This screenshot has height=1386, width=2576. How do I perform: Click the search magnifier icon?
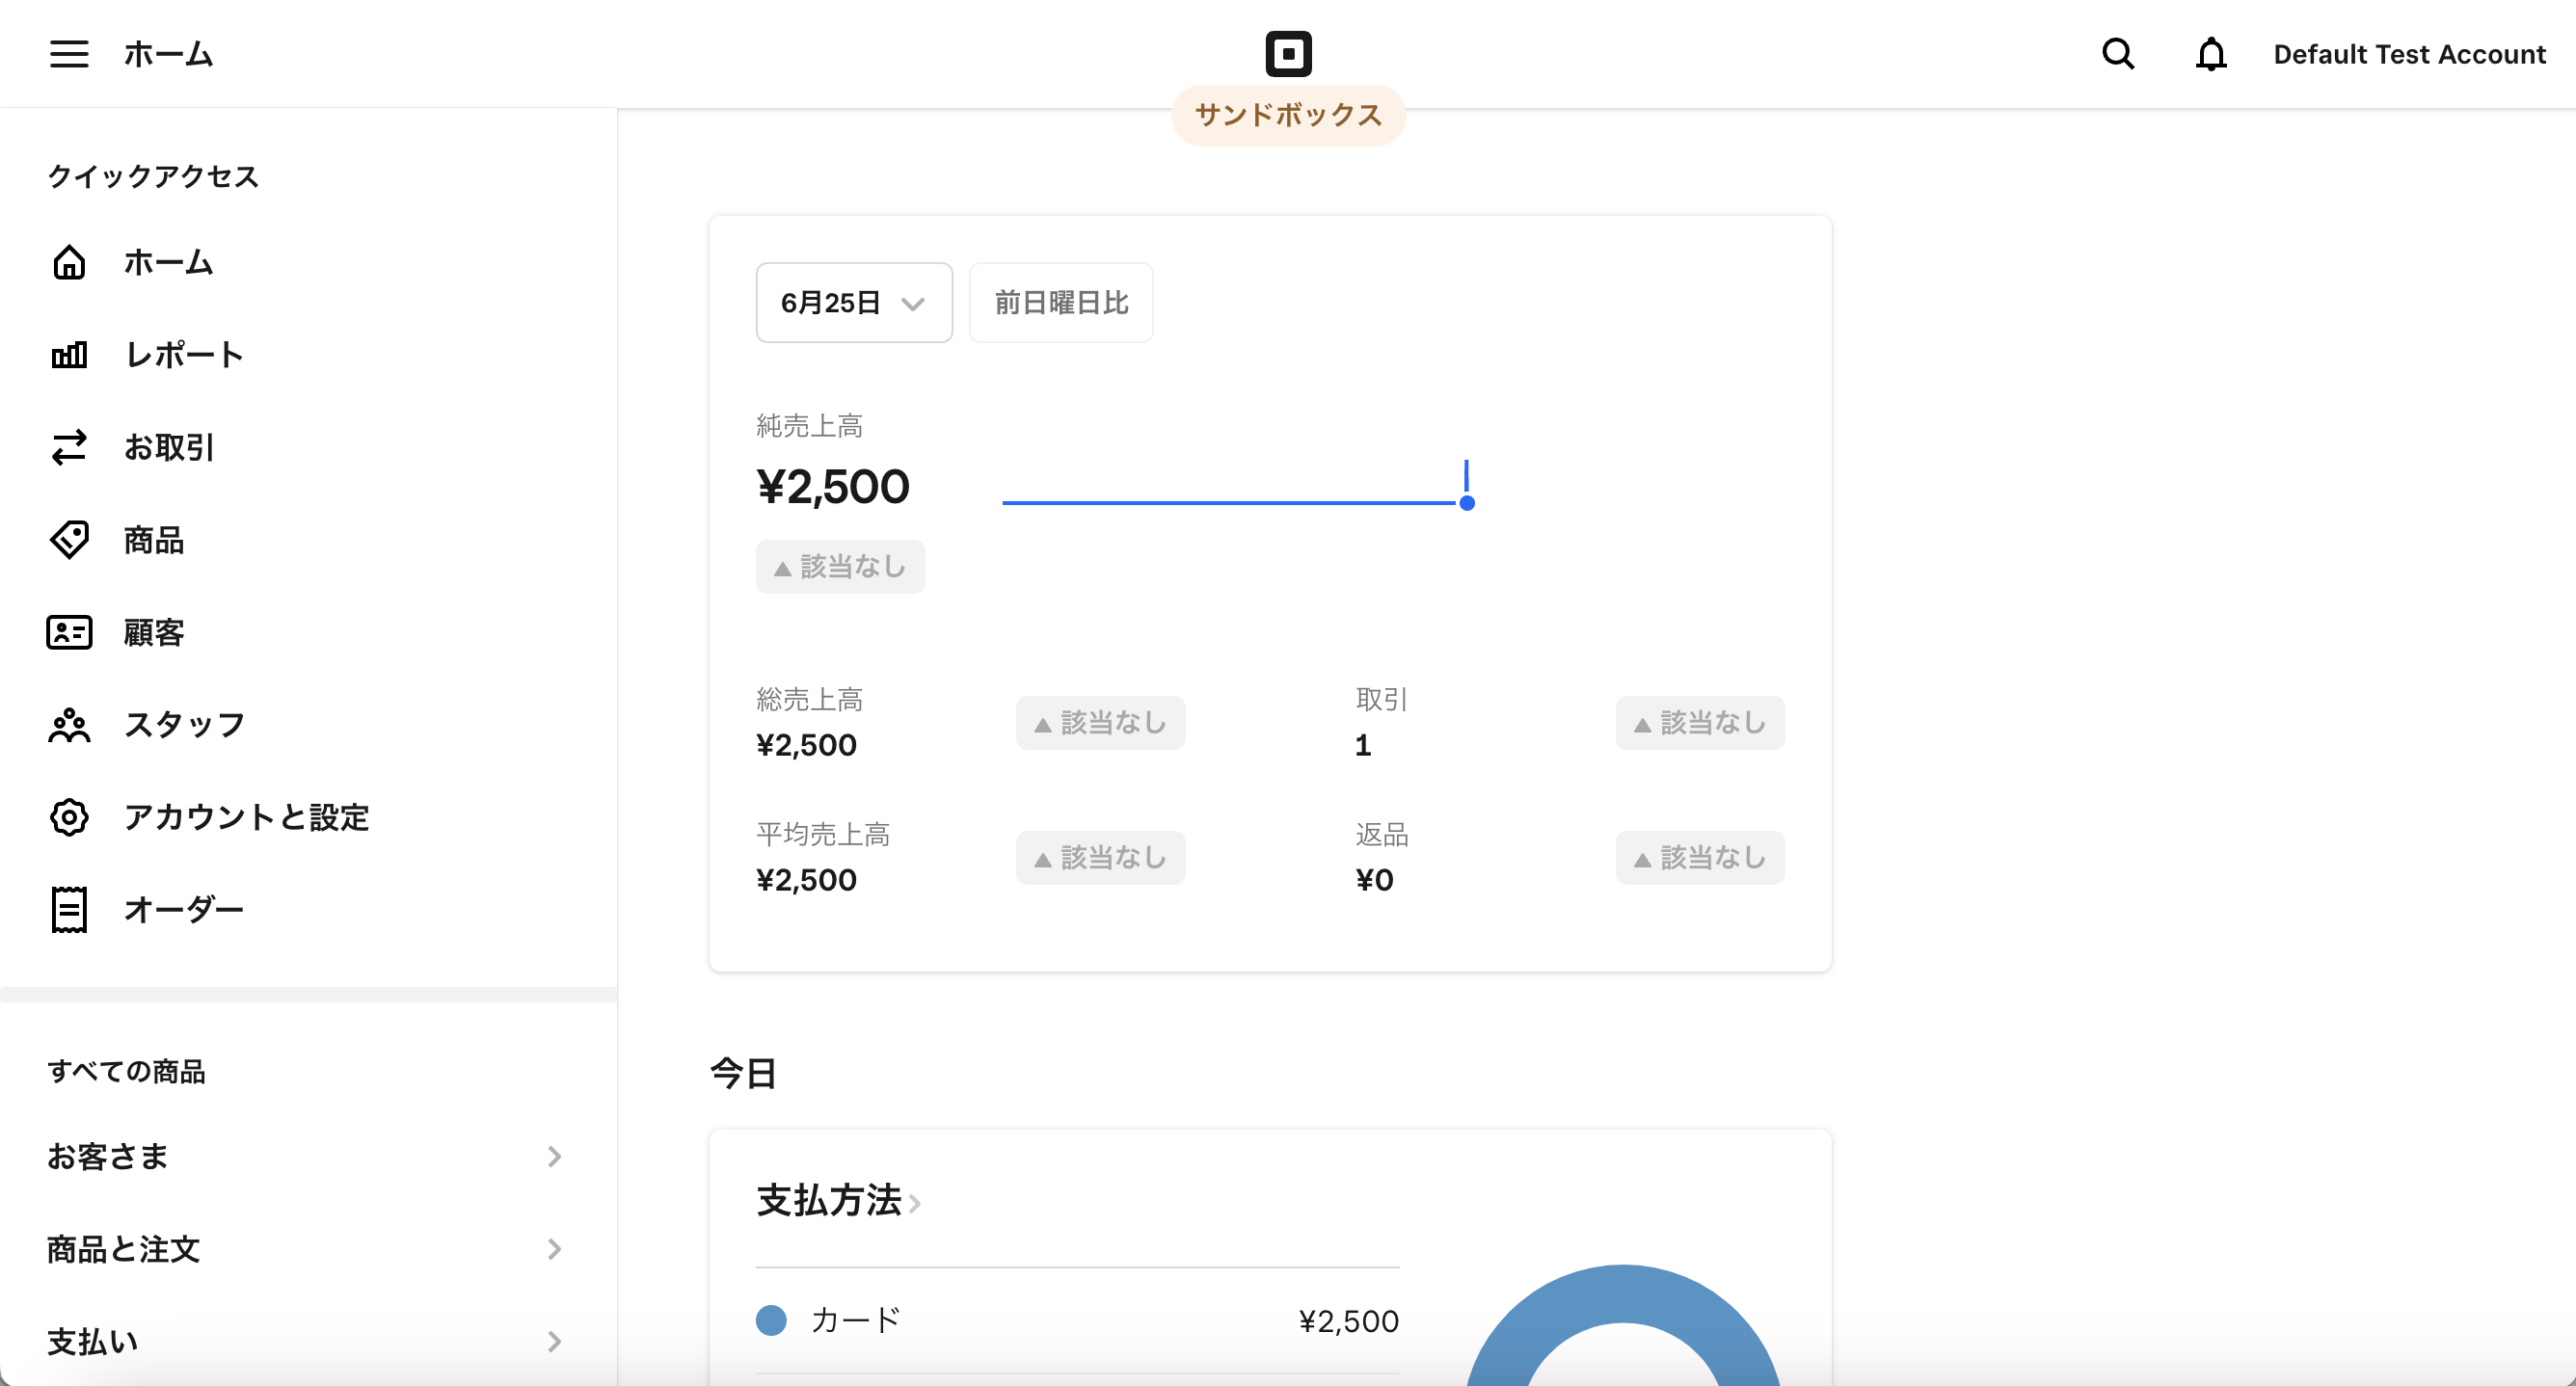(x=2118, y=54)
